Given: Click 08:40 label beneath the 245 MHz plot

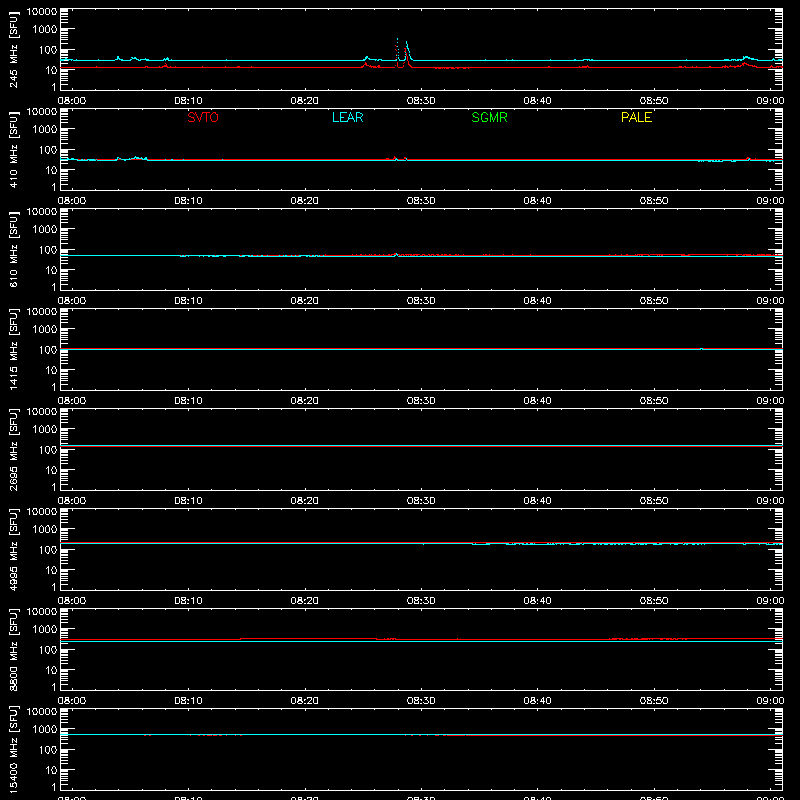Looking at the screenshot, I should [537, 101].
